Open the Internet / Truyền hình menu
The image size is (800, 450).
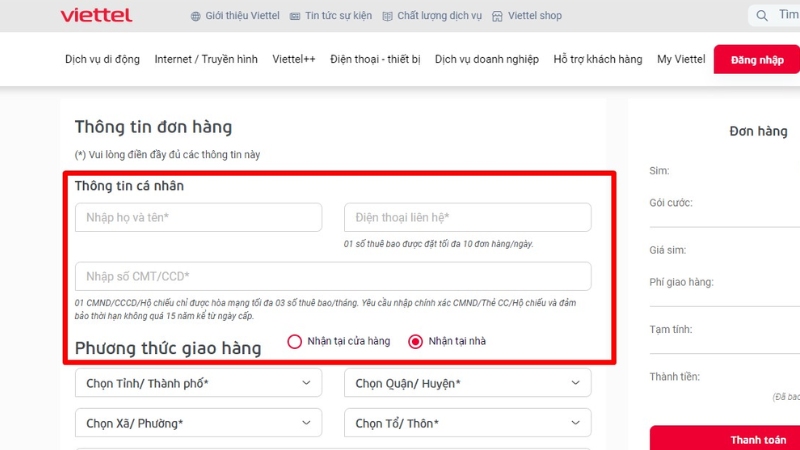(206, 59)
